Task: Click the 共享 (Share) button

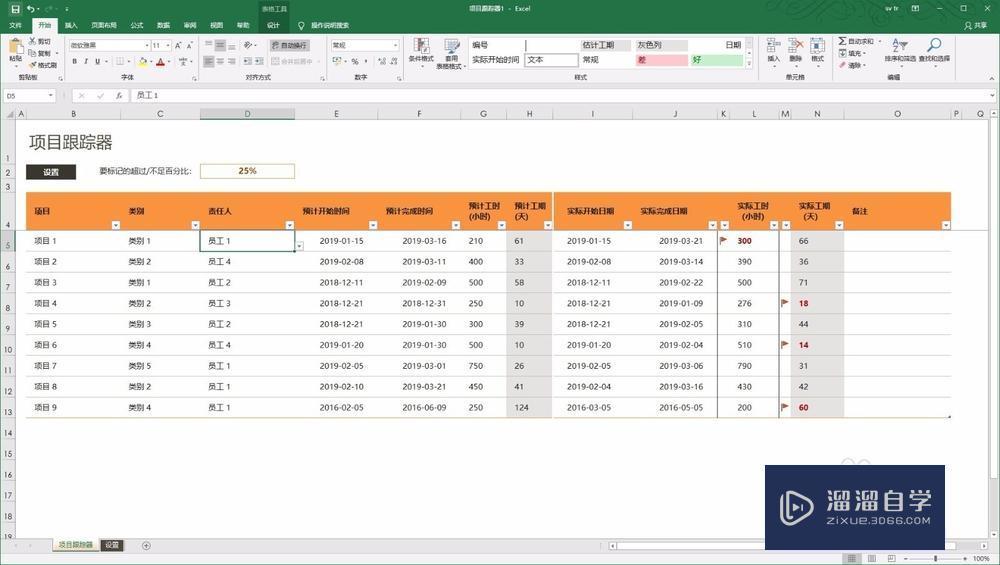Action: [976, 26]
